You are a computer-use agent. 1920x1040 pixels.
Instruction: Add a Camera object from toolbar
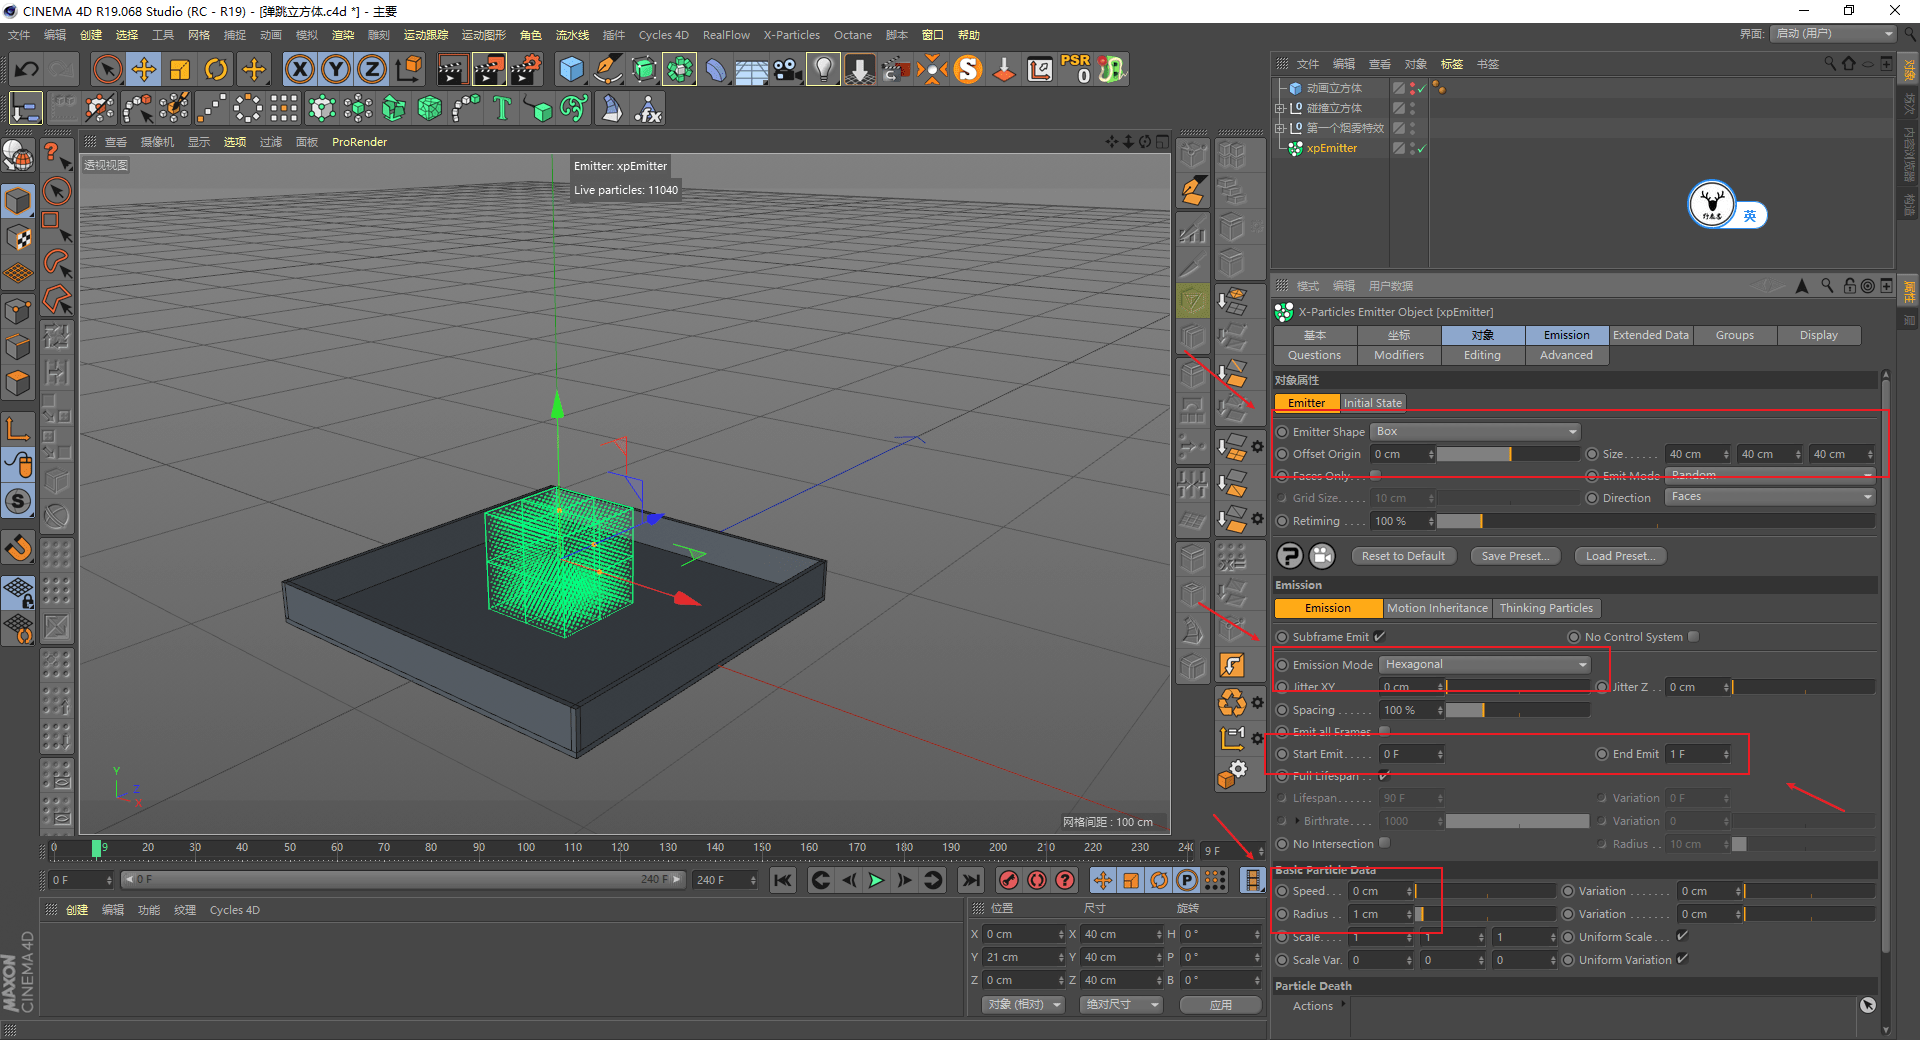click(787, 69)
